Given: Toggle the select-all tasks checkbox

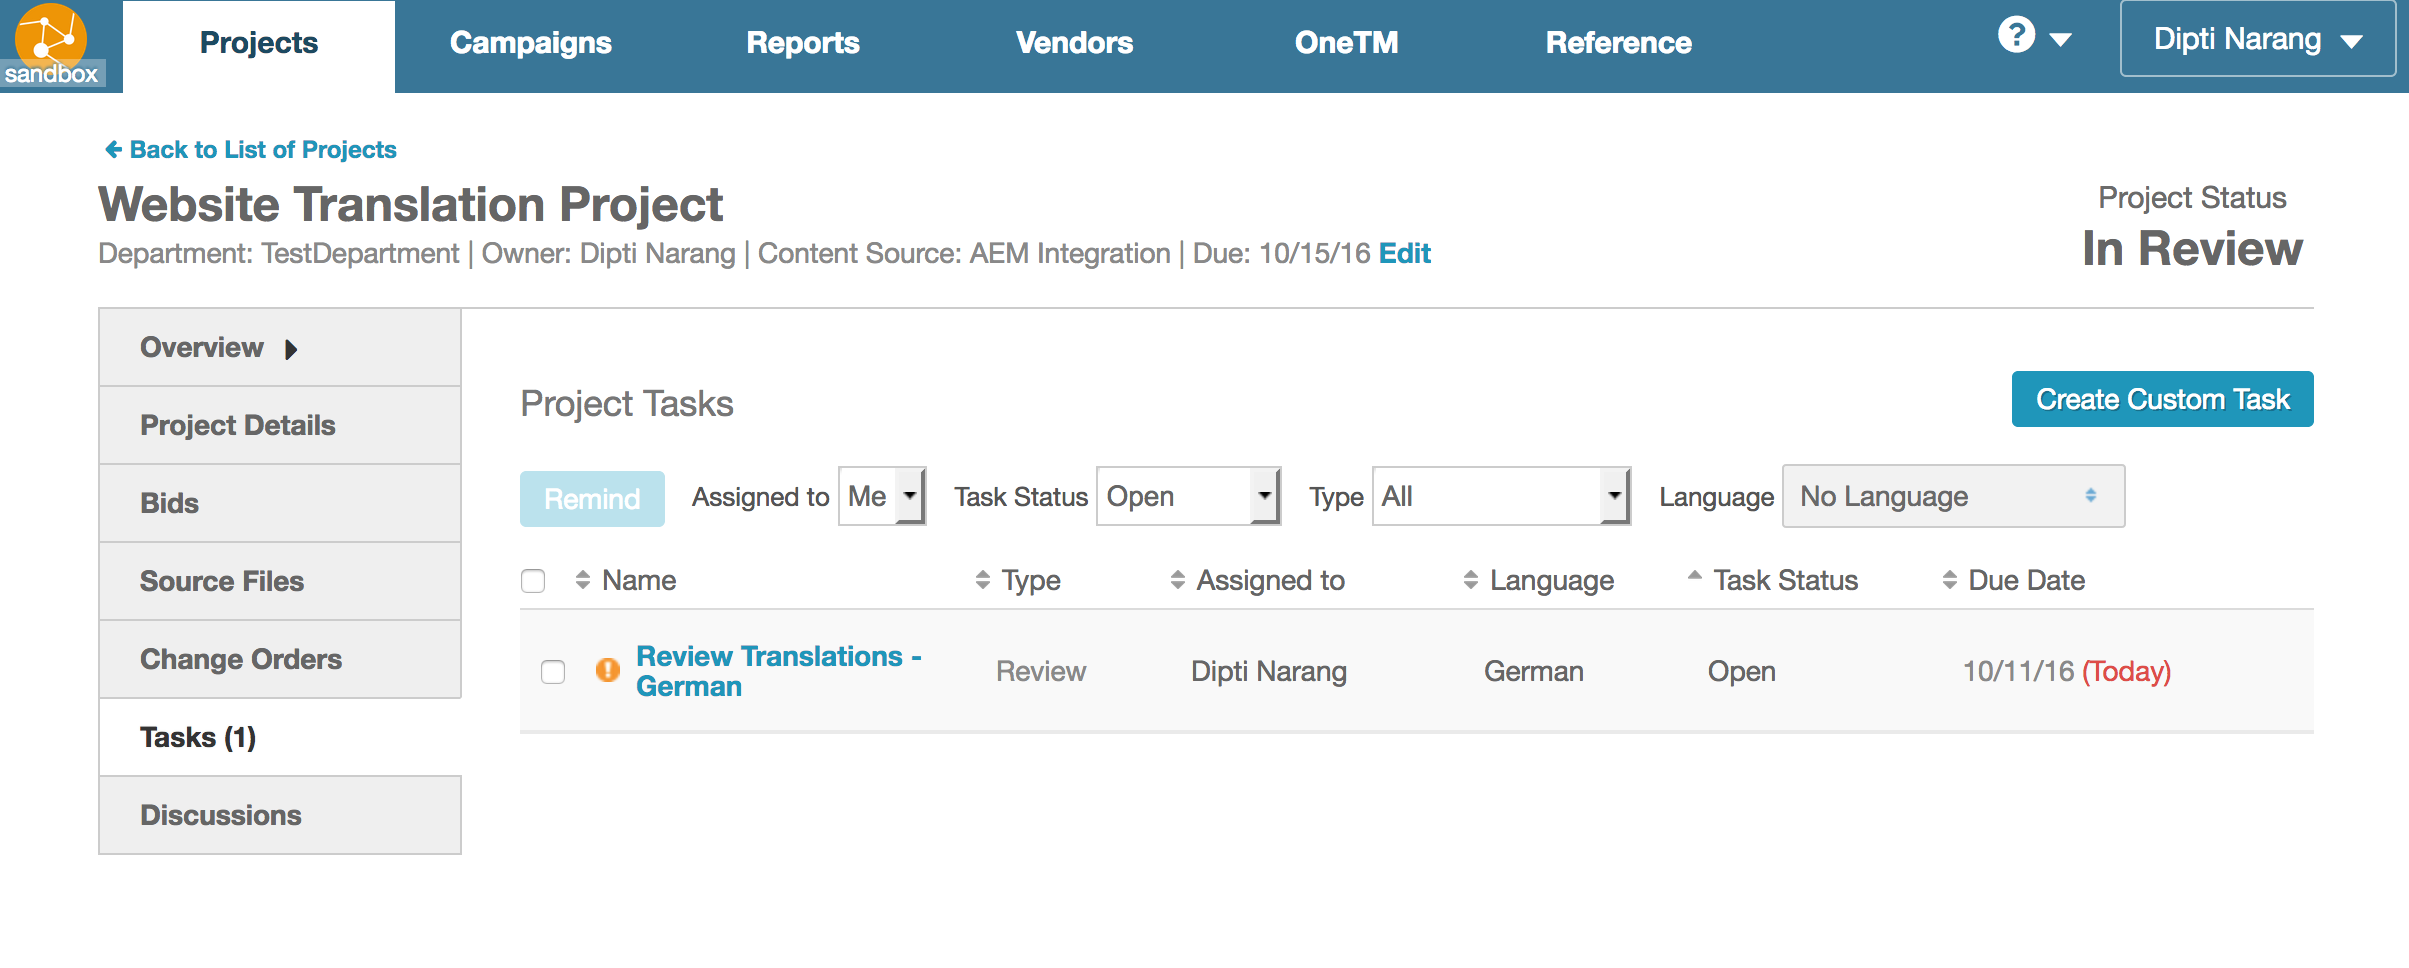Looking at the screenshot, I should (533, 581).
